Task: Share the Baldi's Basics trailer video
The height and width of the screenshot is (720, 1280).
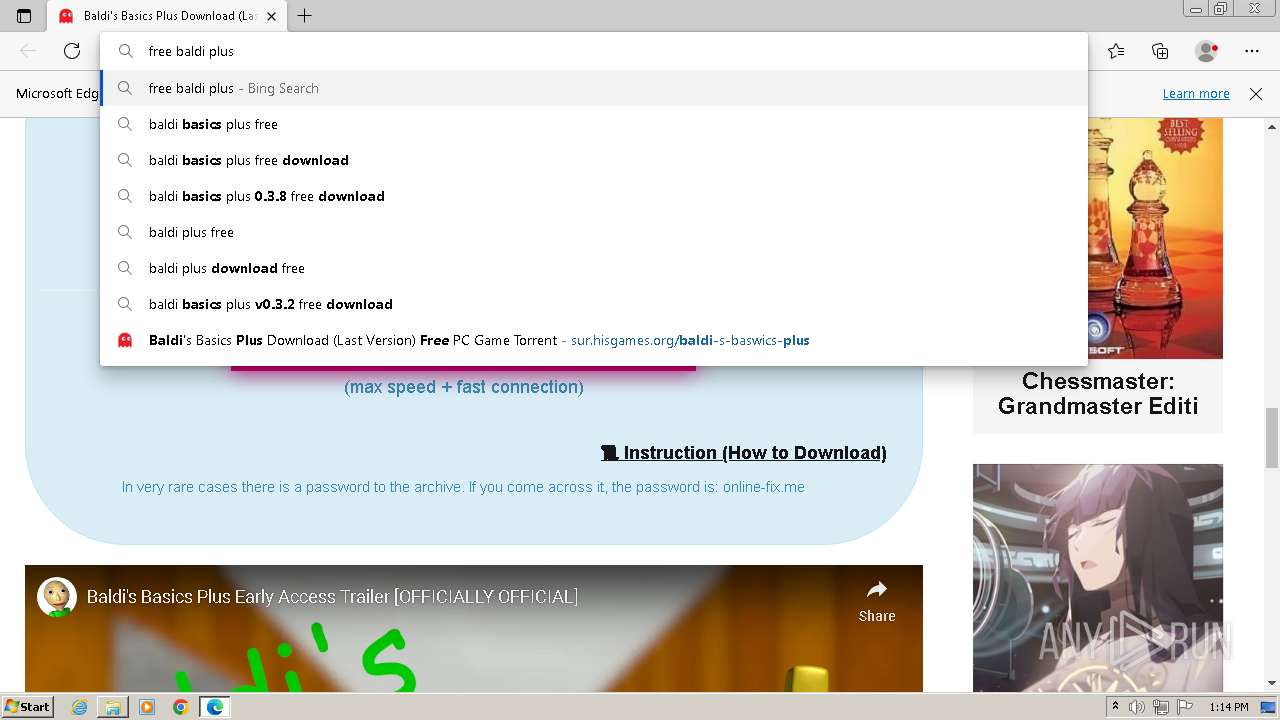Action: (877, 602)
